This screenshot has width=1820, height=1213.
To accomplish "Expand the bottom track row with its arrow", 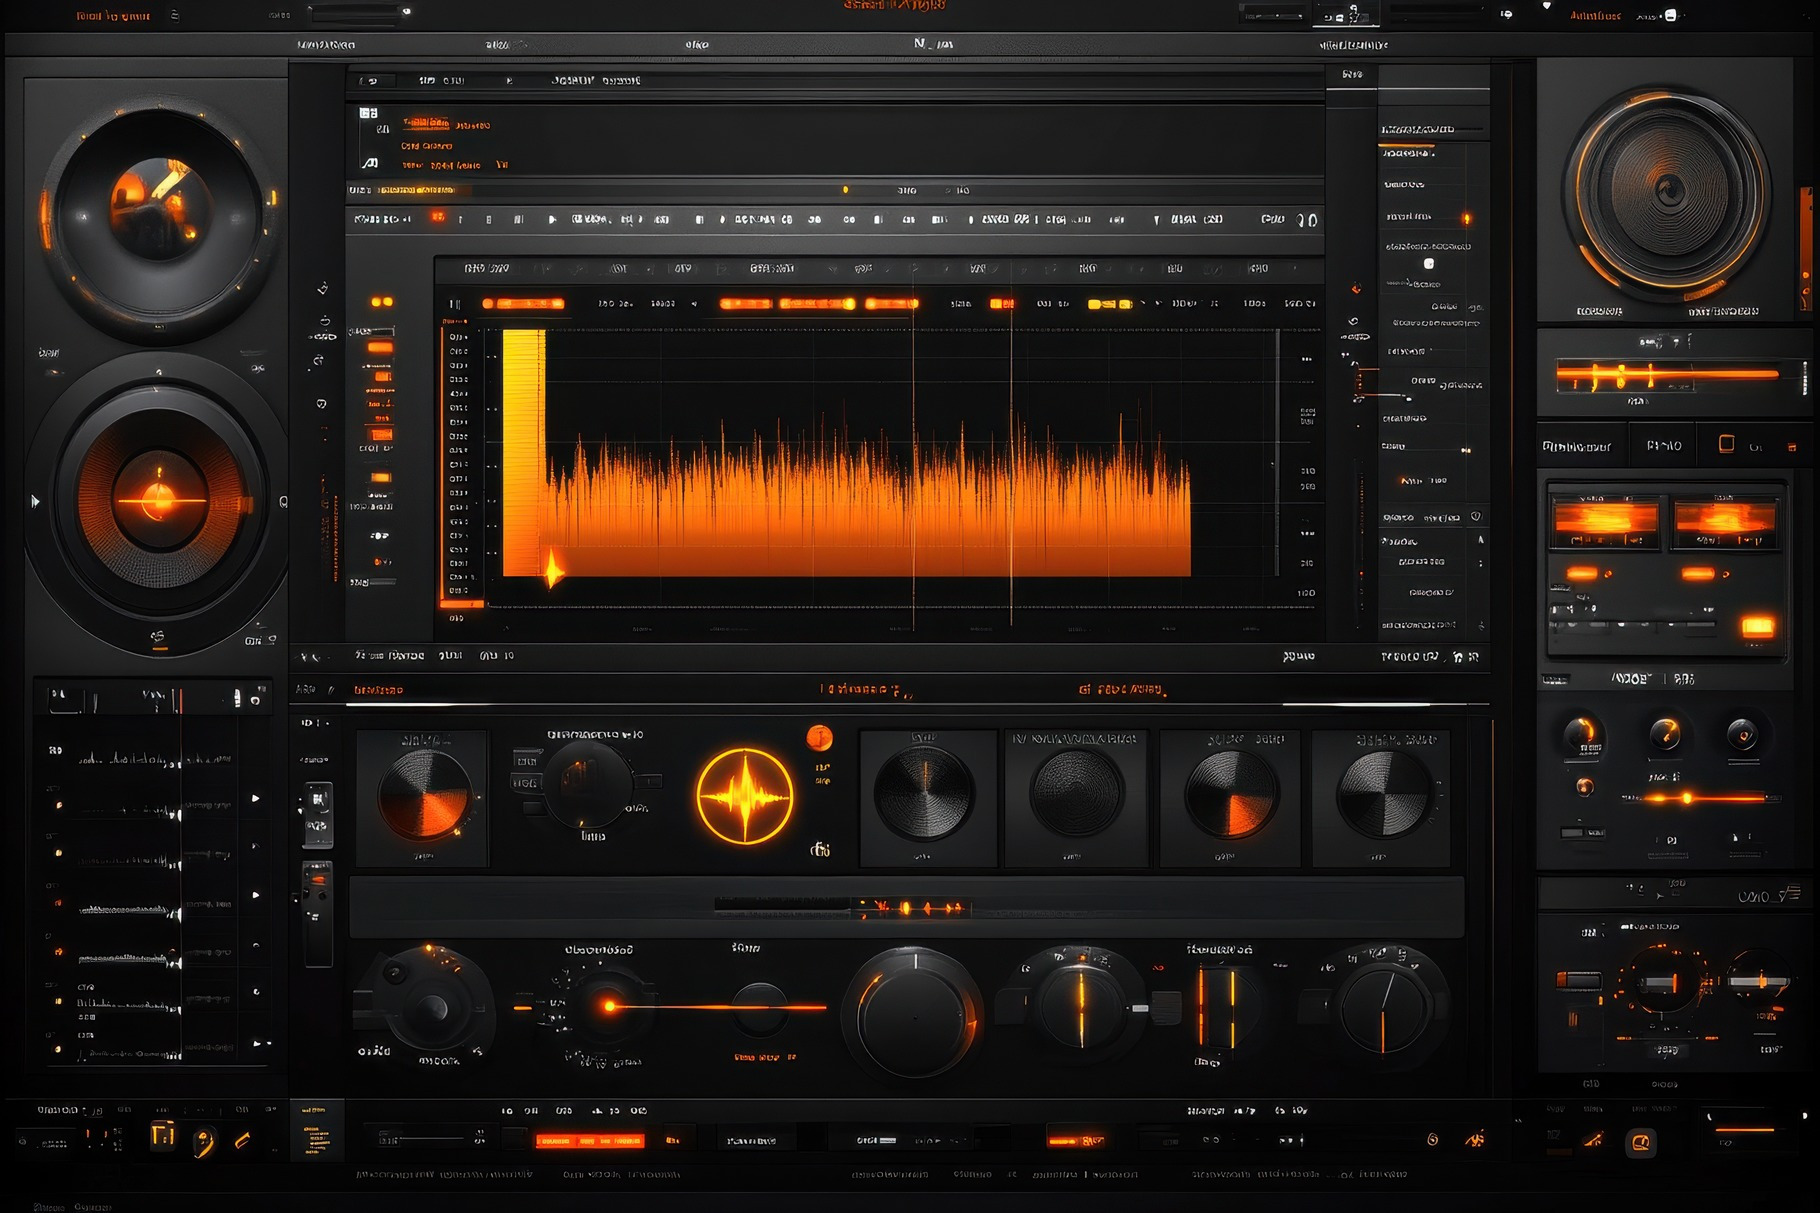I will coord(258,1043).
